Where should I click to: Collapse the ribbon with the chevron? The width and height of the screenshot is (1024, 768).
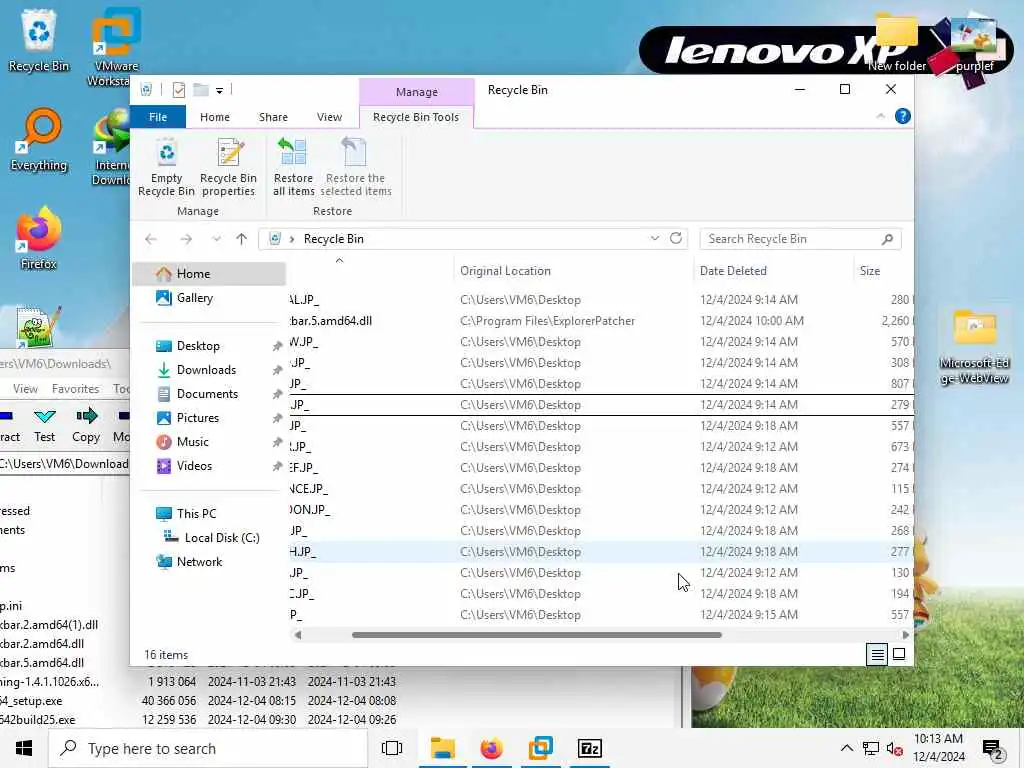(880, 116)
